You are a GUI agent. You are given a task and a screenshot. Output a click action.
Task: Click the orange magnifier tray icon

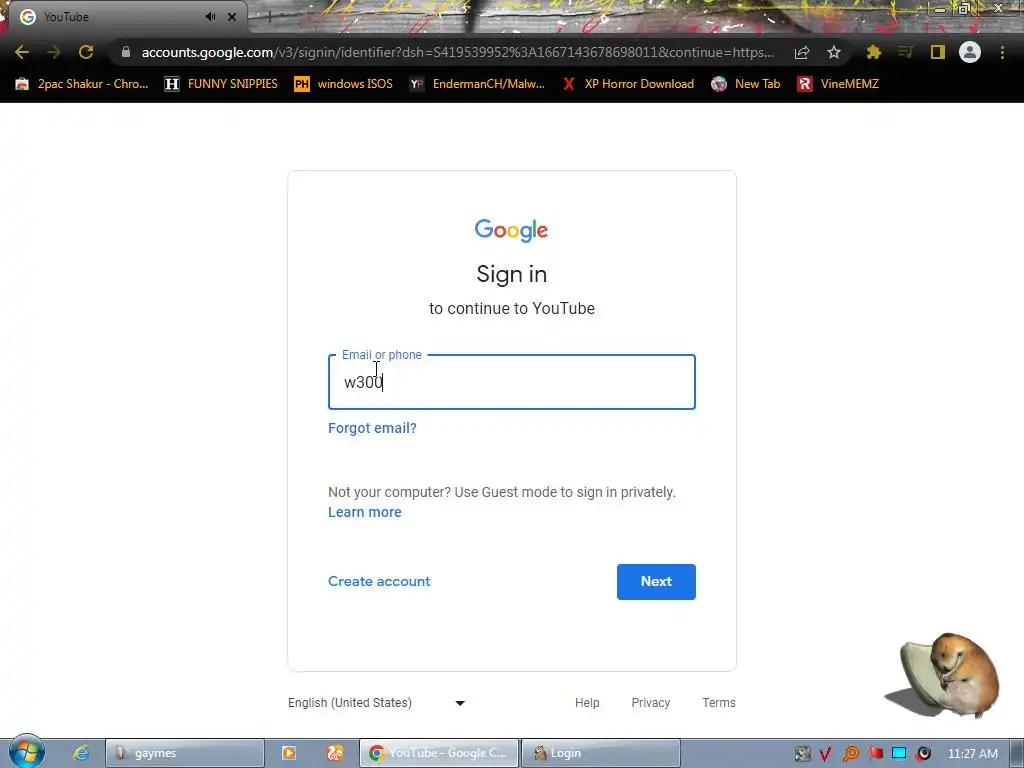tap(850, 754)
